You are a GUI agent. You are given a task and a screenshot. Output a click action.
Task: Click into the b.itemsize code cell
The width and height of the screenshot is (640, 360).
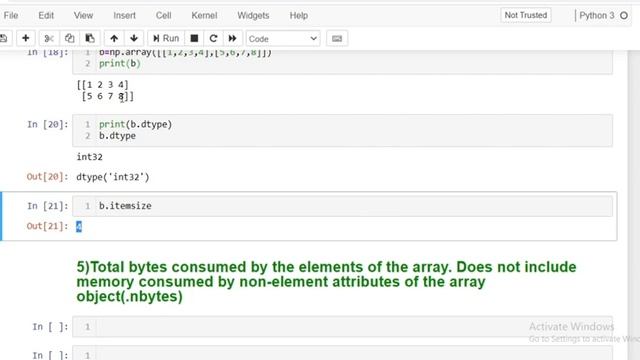point(342,206)
